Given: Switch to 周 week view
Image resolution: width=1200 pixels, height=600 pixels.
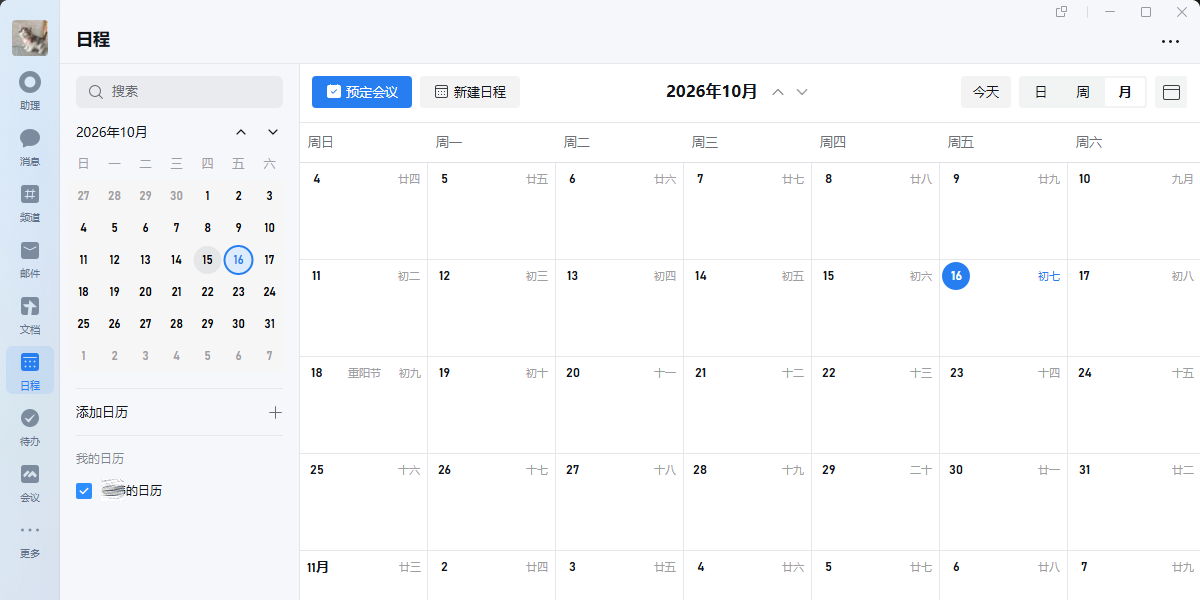Looking at the screenshot, I should [x=1083, y=92].
